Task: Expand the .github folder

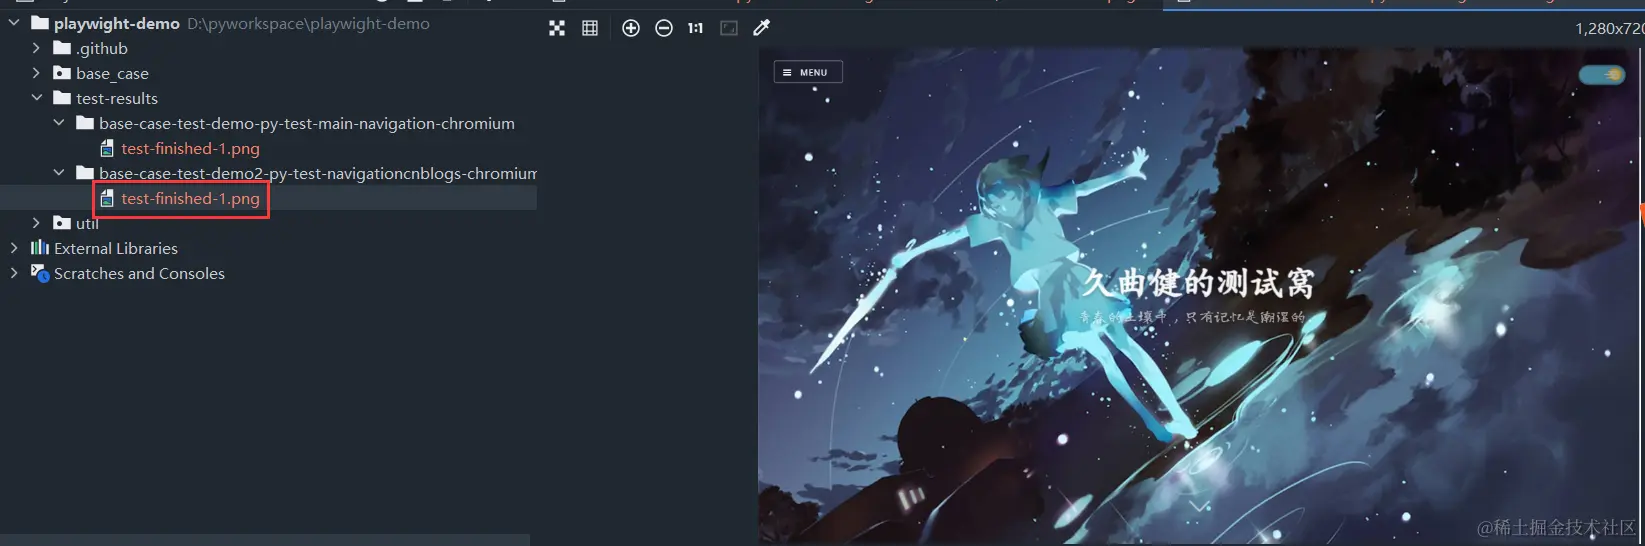Action: [x=36, y=48]
